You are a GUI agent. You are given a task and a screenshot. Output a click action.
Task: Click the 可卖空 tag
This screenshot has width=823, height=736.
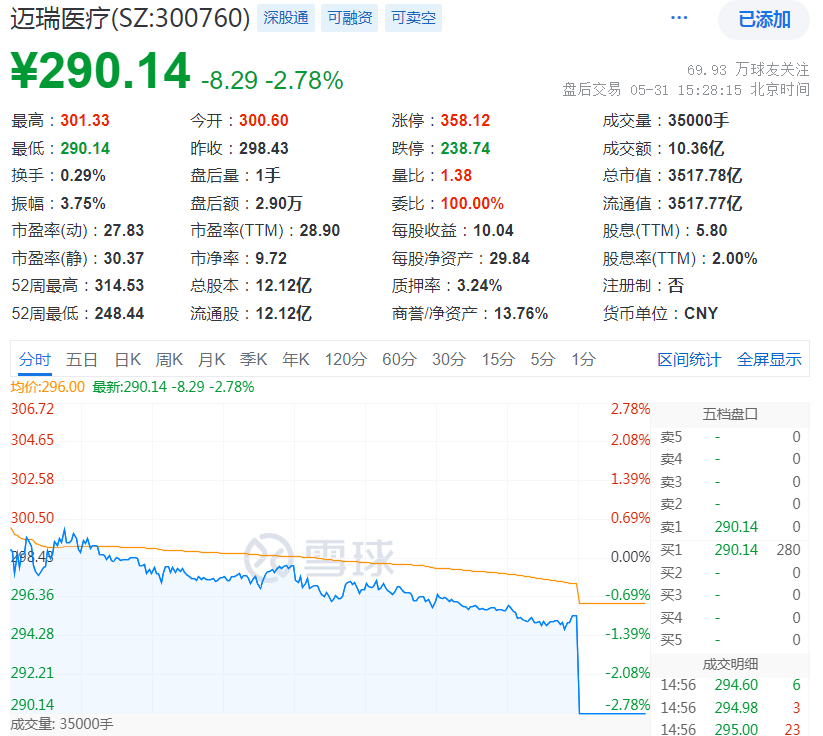414,18
